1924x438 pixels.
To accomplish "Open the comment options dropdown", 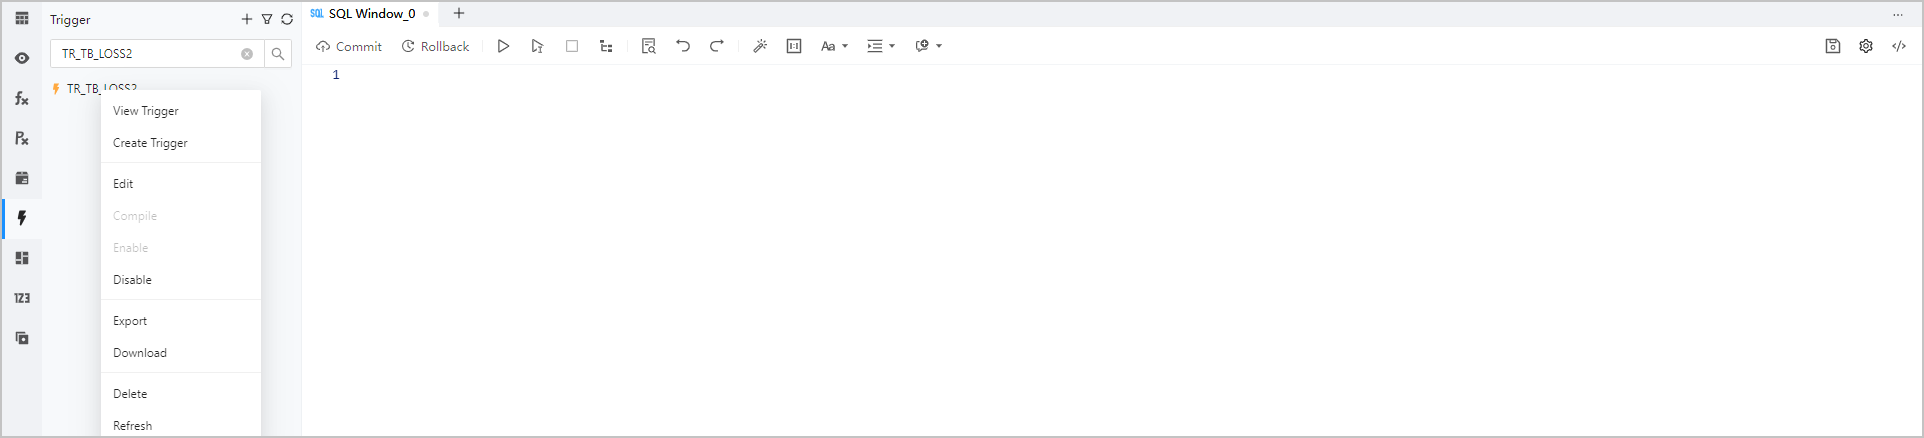I will (x=928, y=46).
